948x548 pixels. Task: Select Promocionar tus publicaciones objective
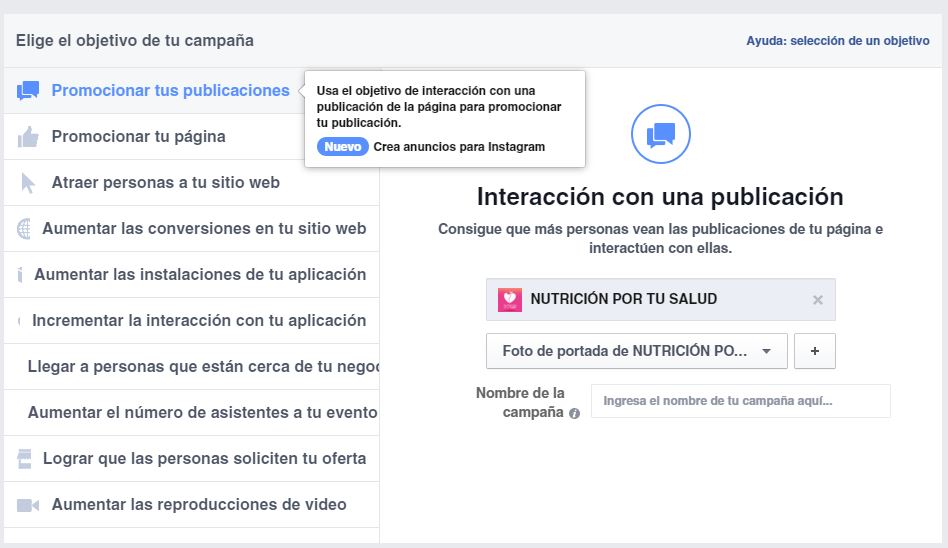192,91
